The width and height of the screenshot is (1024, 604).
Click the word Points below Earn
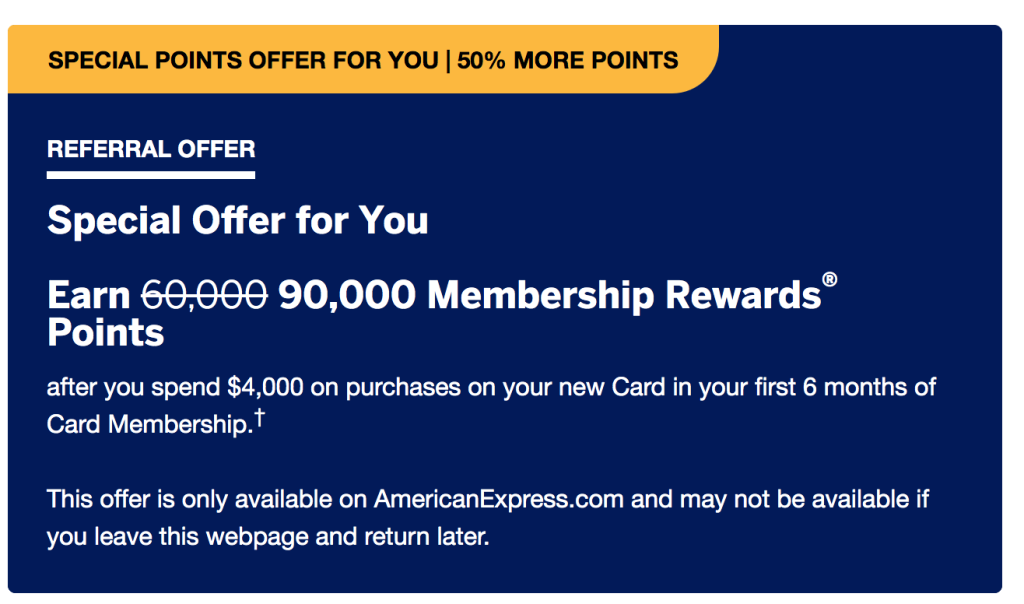[x=106, y=333]
